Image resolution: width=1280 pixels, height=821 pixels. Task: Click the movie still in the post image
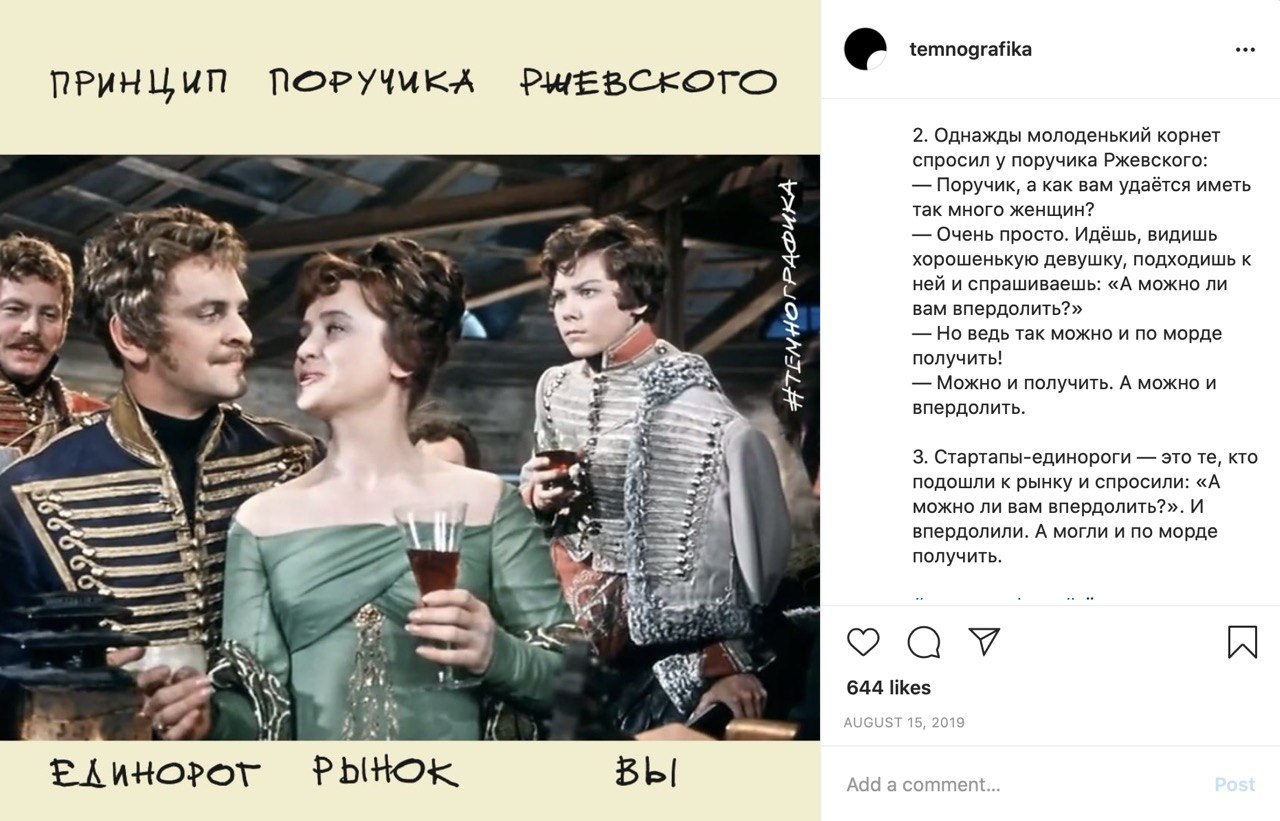tap(410, 448)
